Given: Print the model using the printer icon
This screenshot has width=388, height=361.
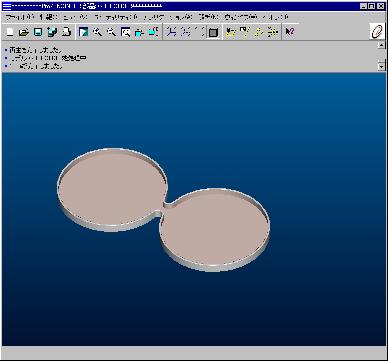Looking at the screenshot, I should [66, 32].
